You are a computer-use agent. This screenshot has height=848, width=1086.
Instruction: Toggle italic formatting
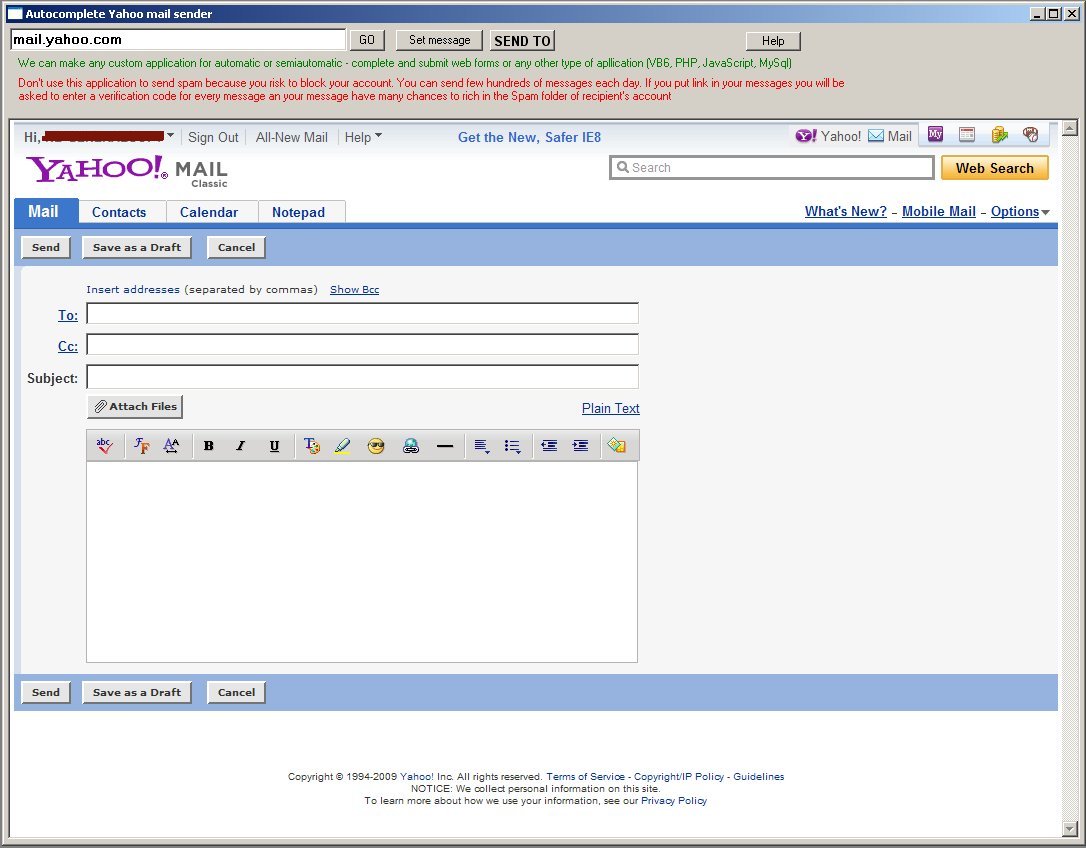pos(240,445)
